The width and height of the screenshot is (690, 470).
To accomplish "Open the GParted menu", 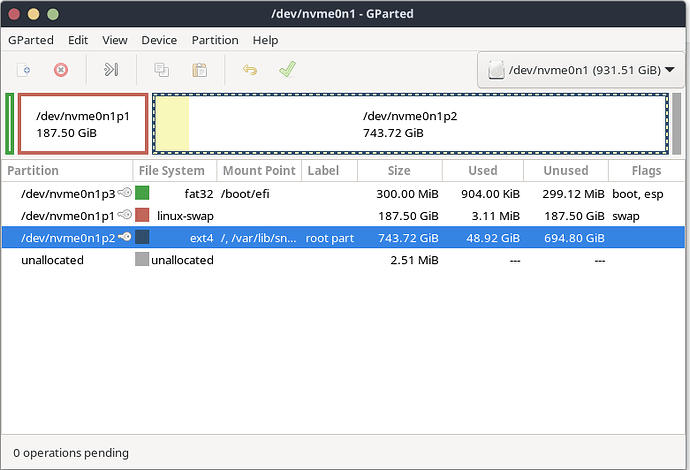I will coord(31,40).
